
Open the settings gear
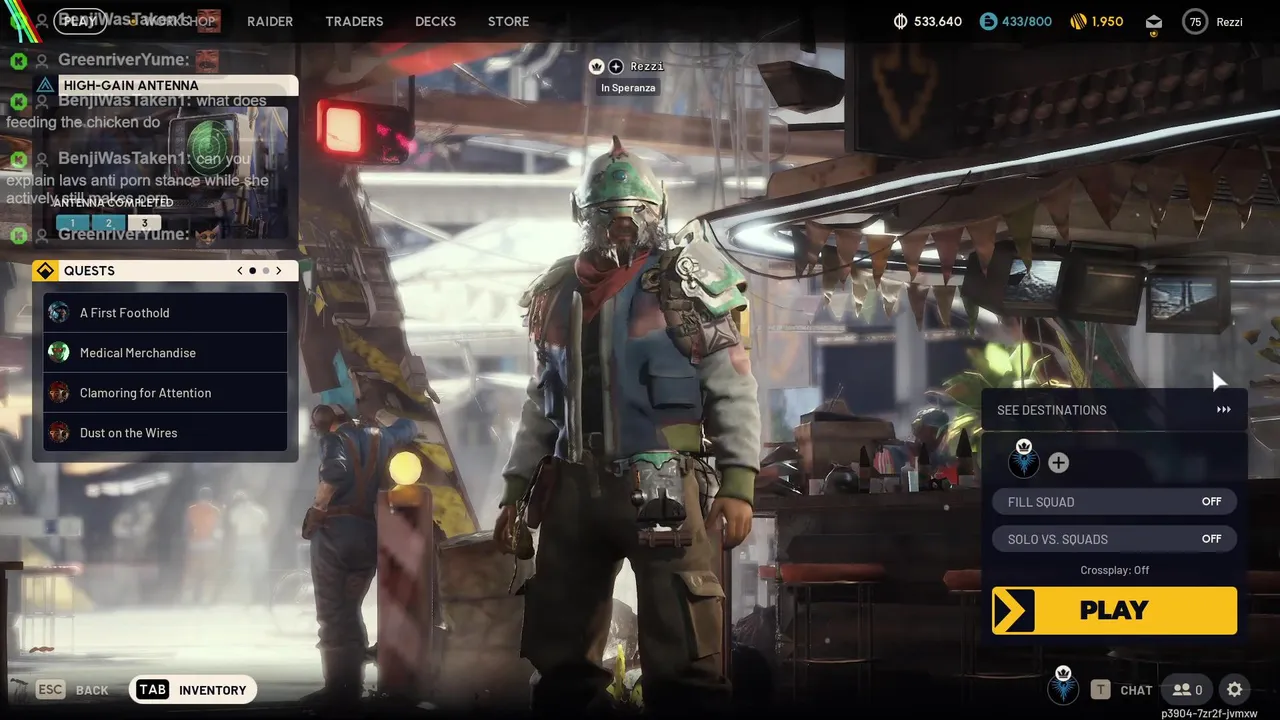click(x=1235, y=689)
